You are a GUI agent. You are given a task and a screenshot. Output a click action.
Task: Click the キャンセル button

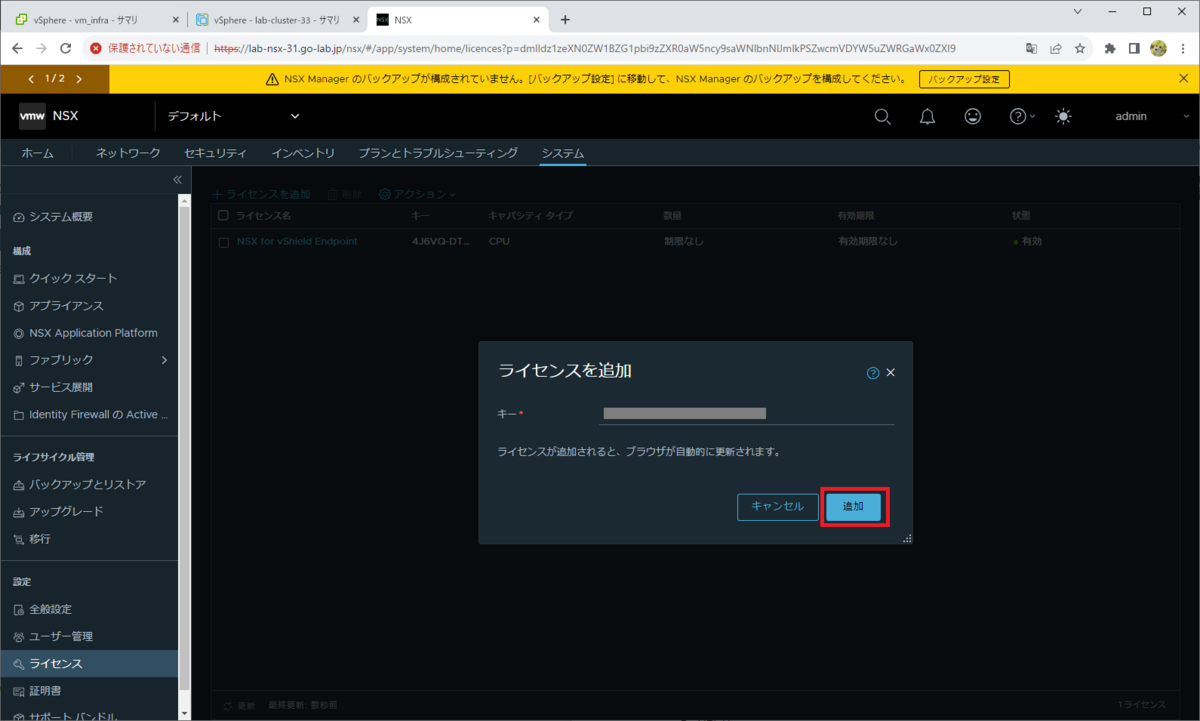click(x=777, y=507)
